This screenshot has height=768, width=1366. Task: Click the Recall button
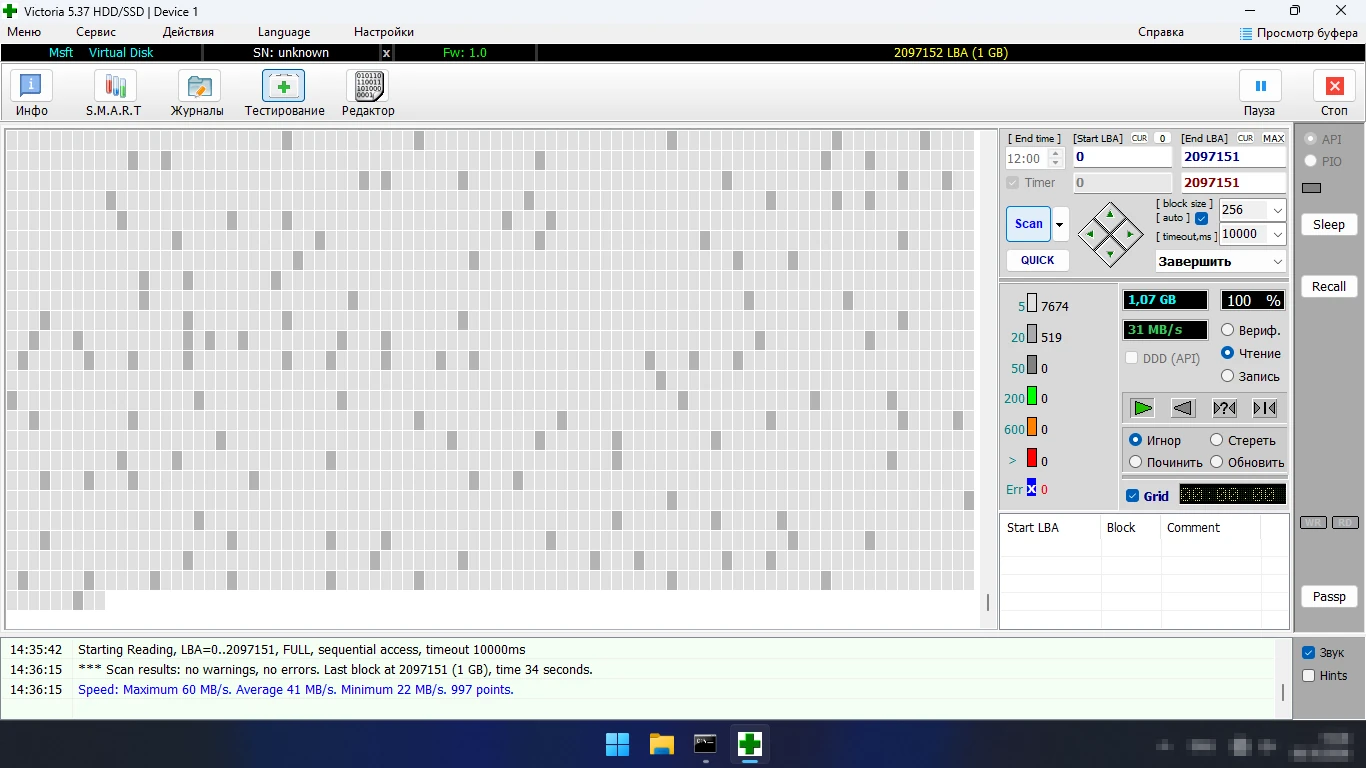coord(1329,287)
